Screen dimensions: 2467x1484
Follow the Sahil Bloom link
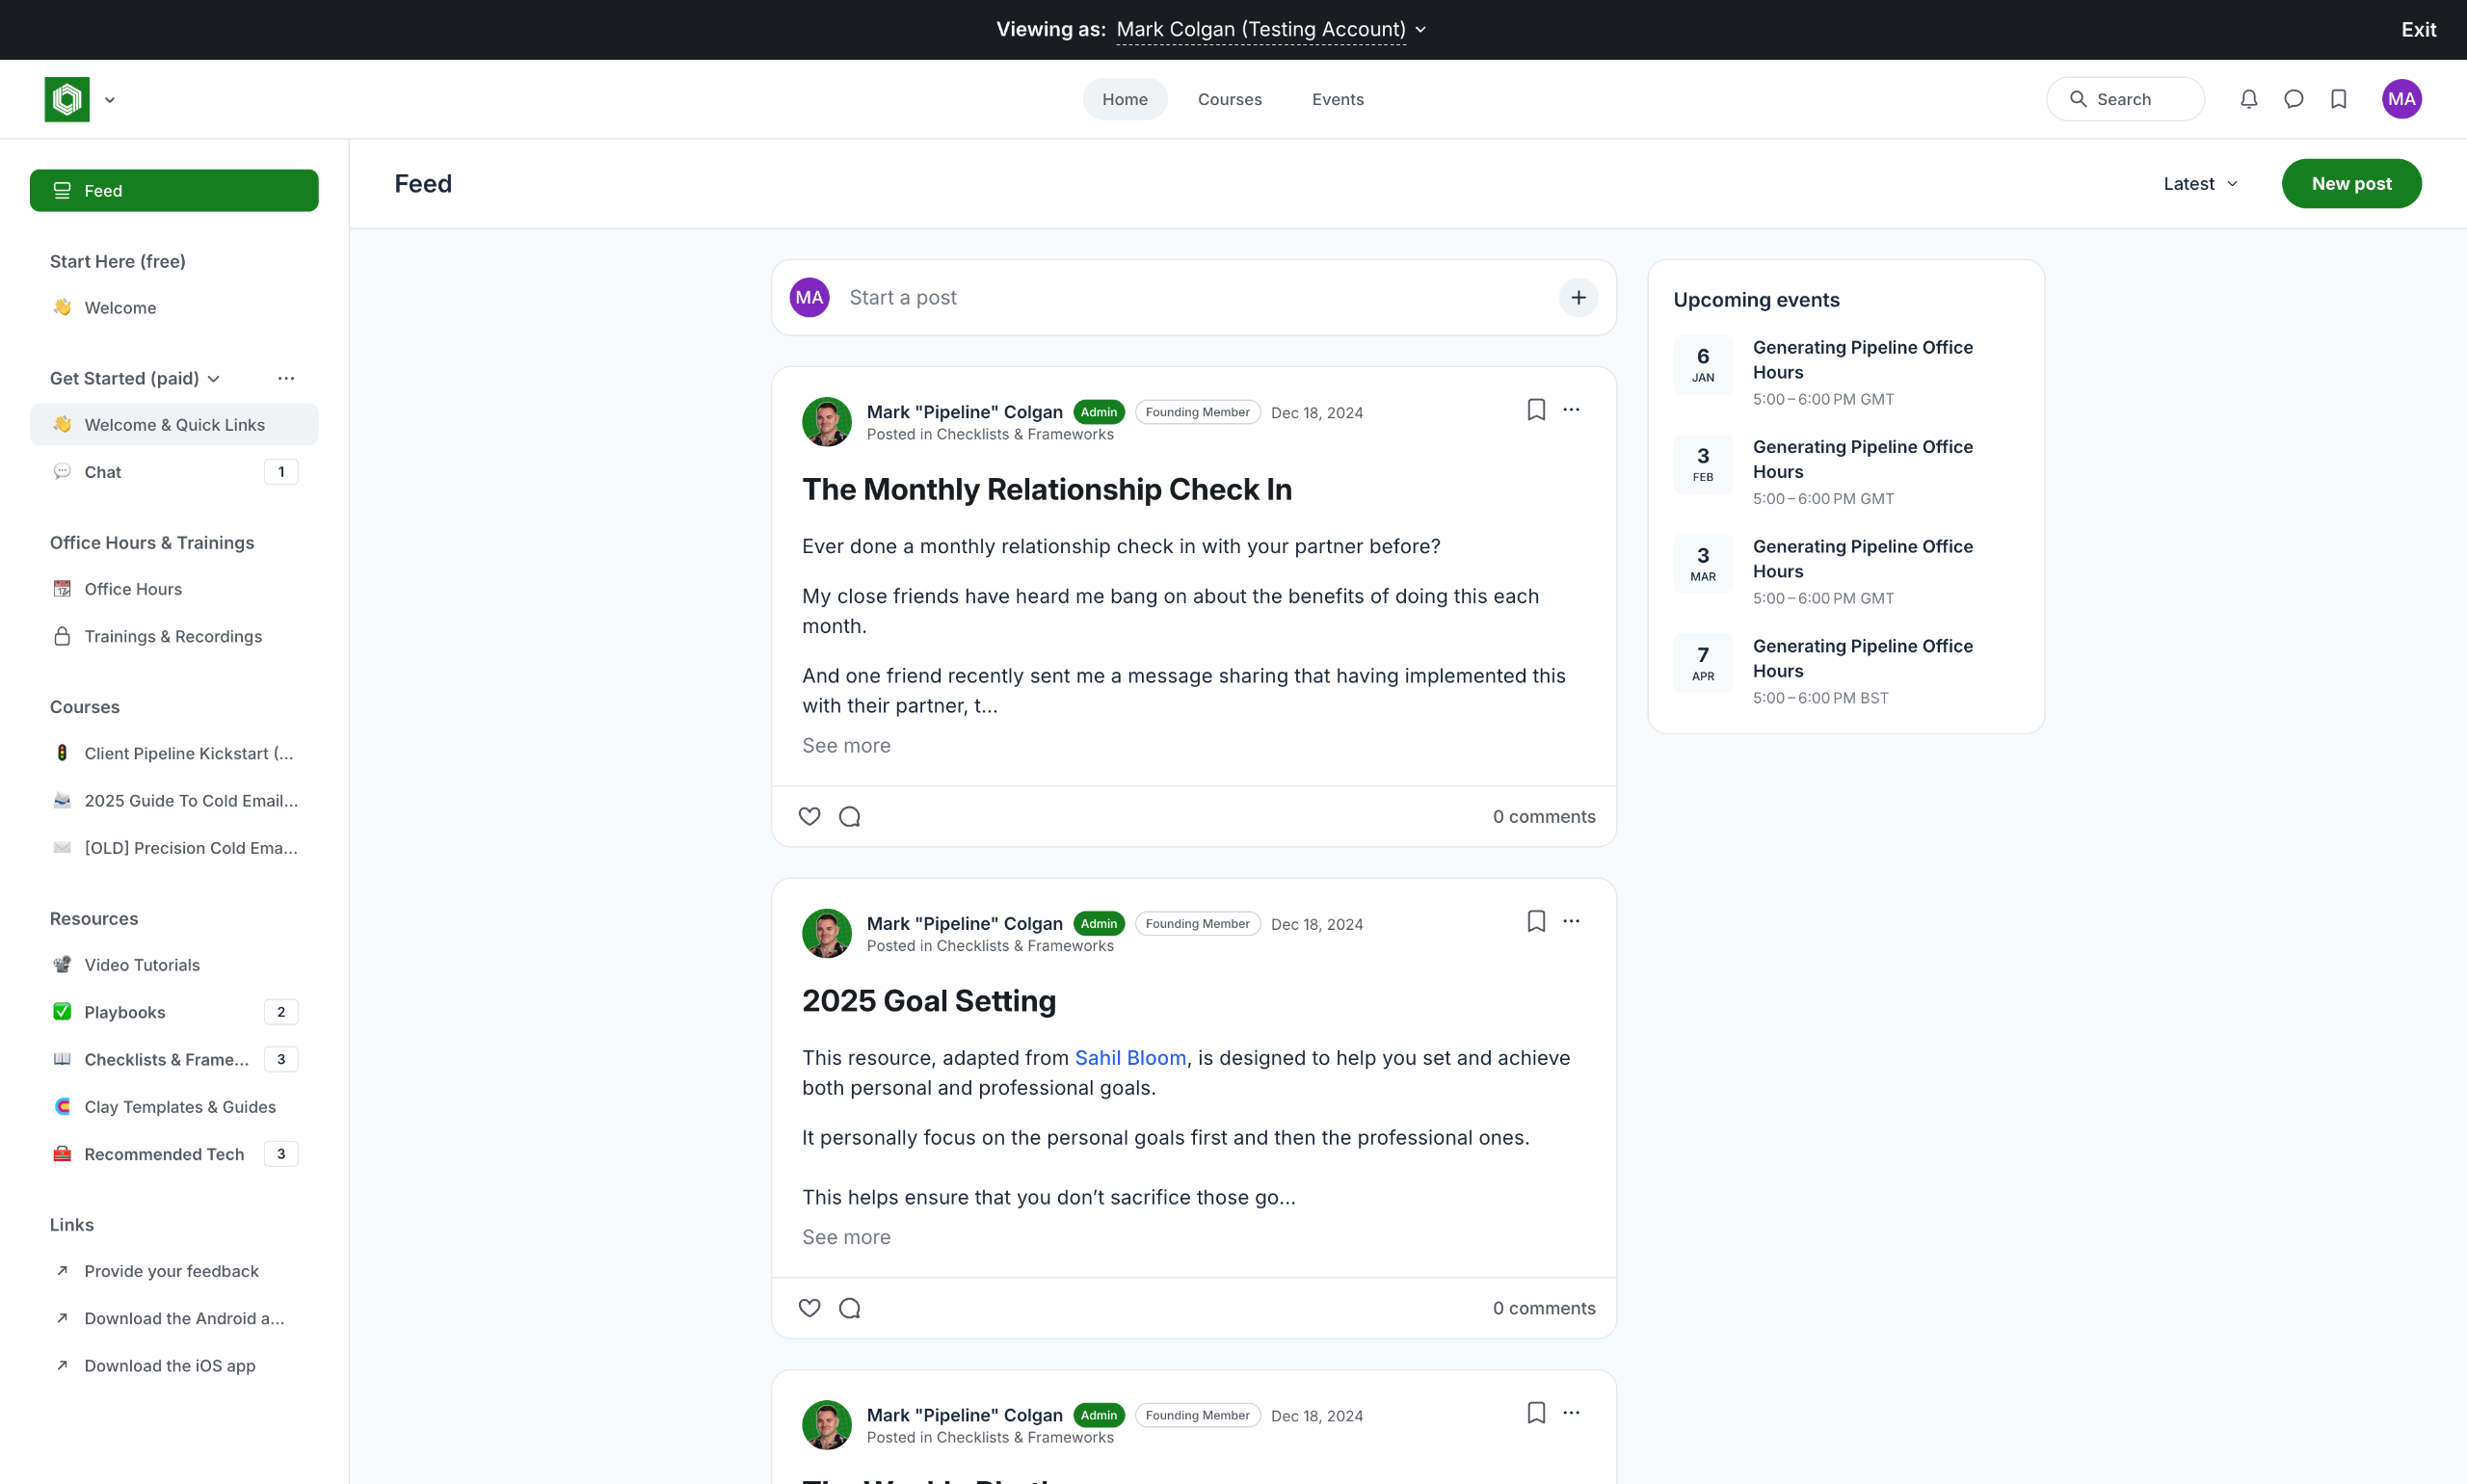(1130, 1058)
